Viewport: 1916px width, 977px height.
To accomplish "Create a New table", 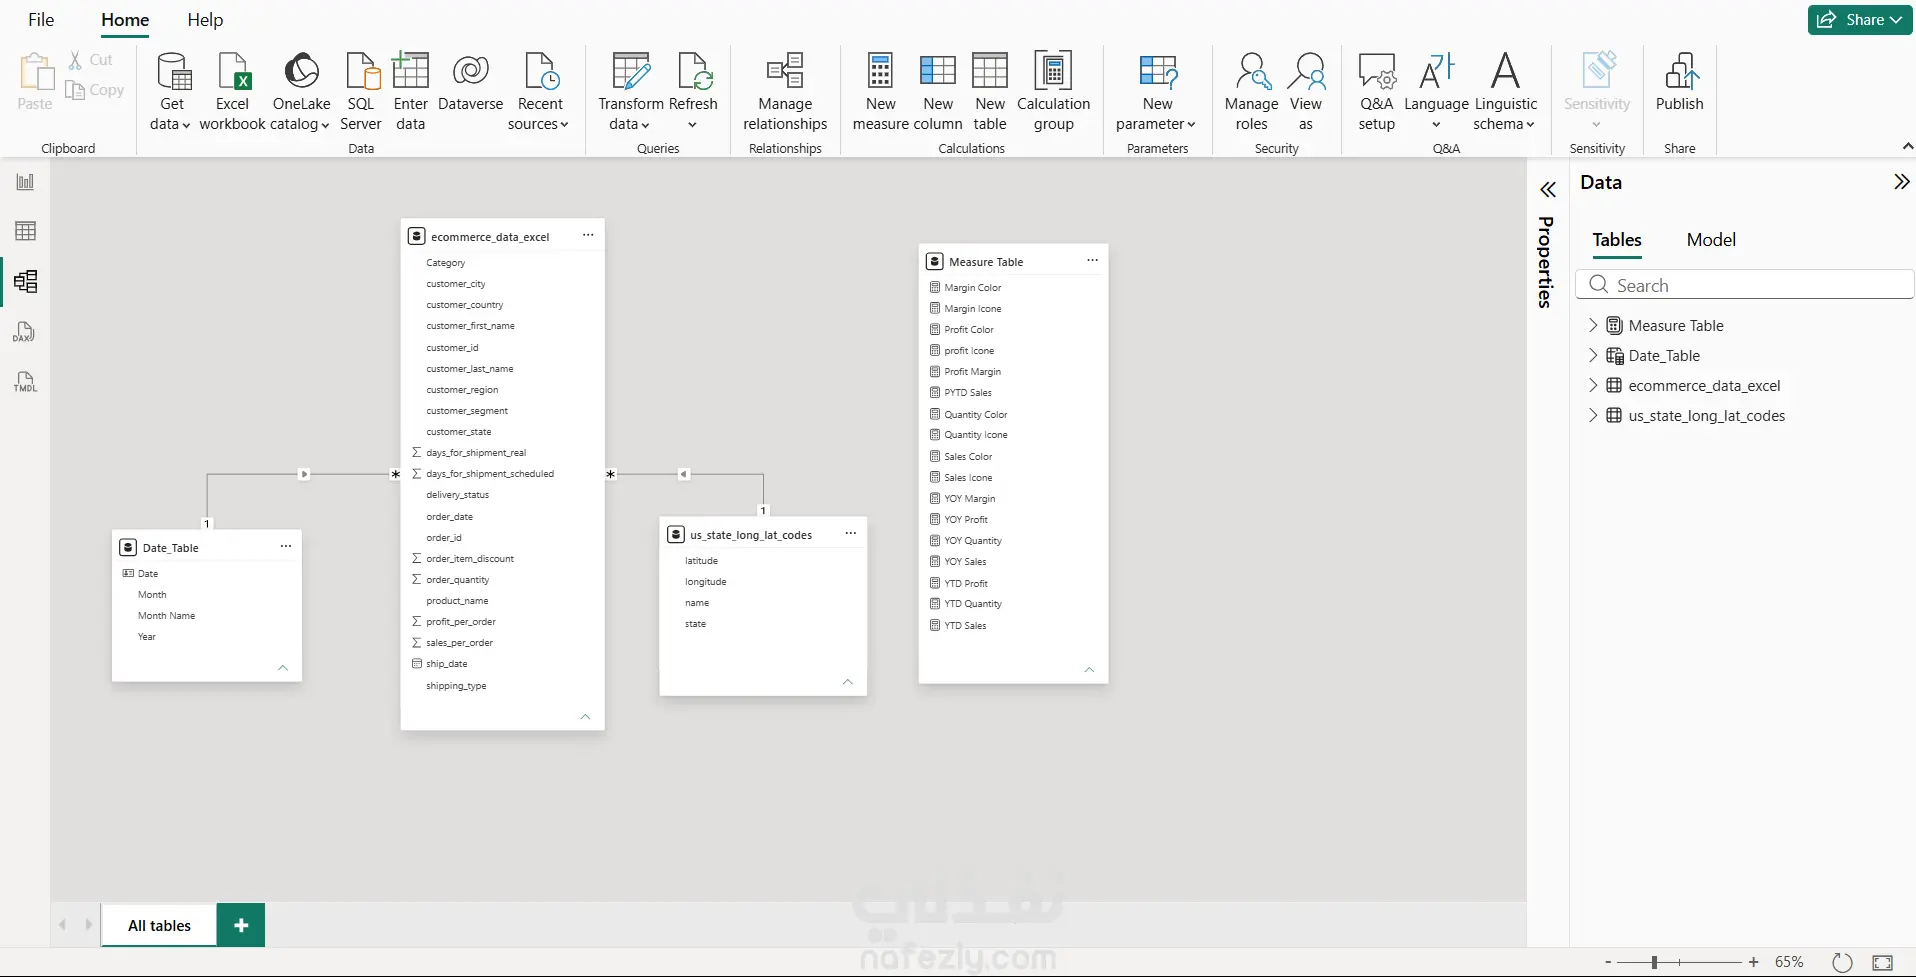I will [x=990, y=92].
